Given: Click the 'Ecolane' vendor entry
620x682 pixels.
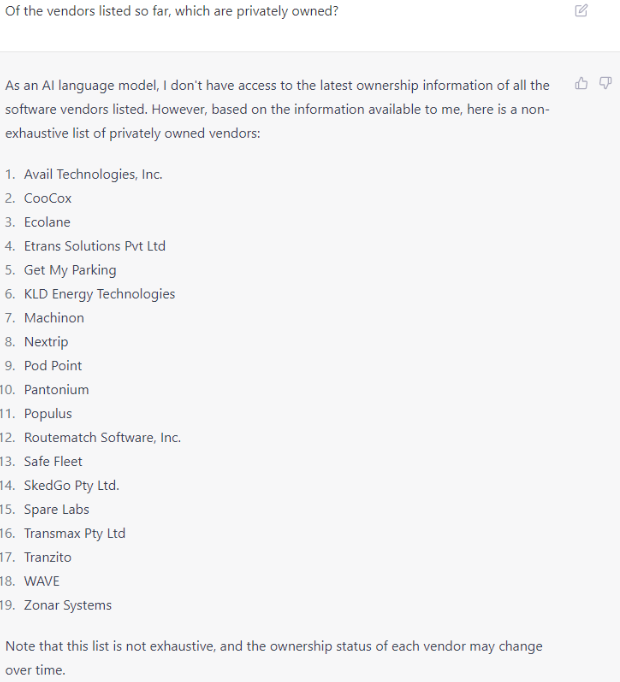Looking at the screenshot, I should click(47, 222).
